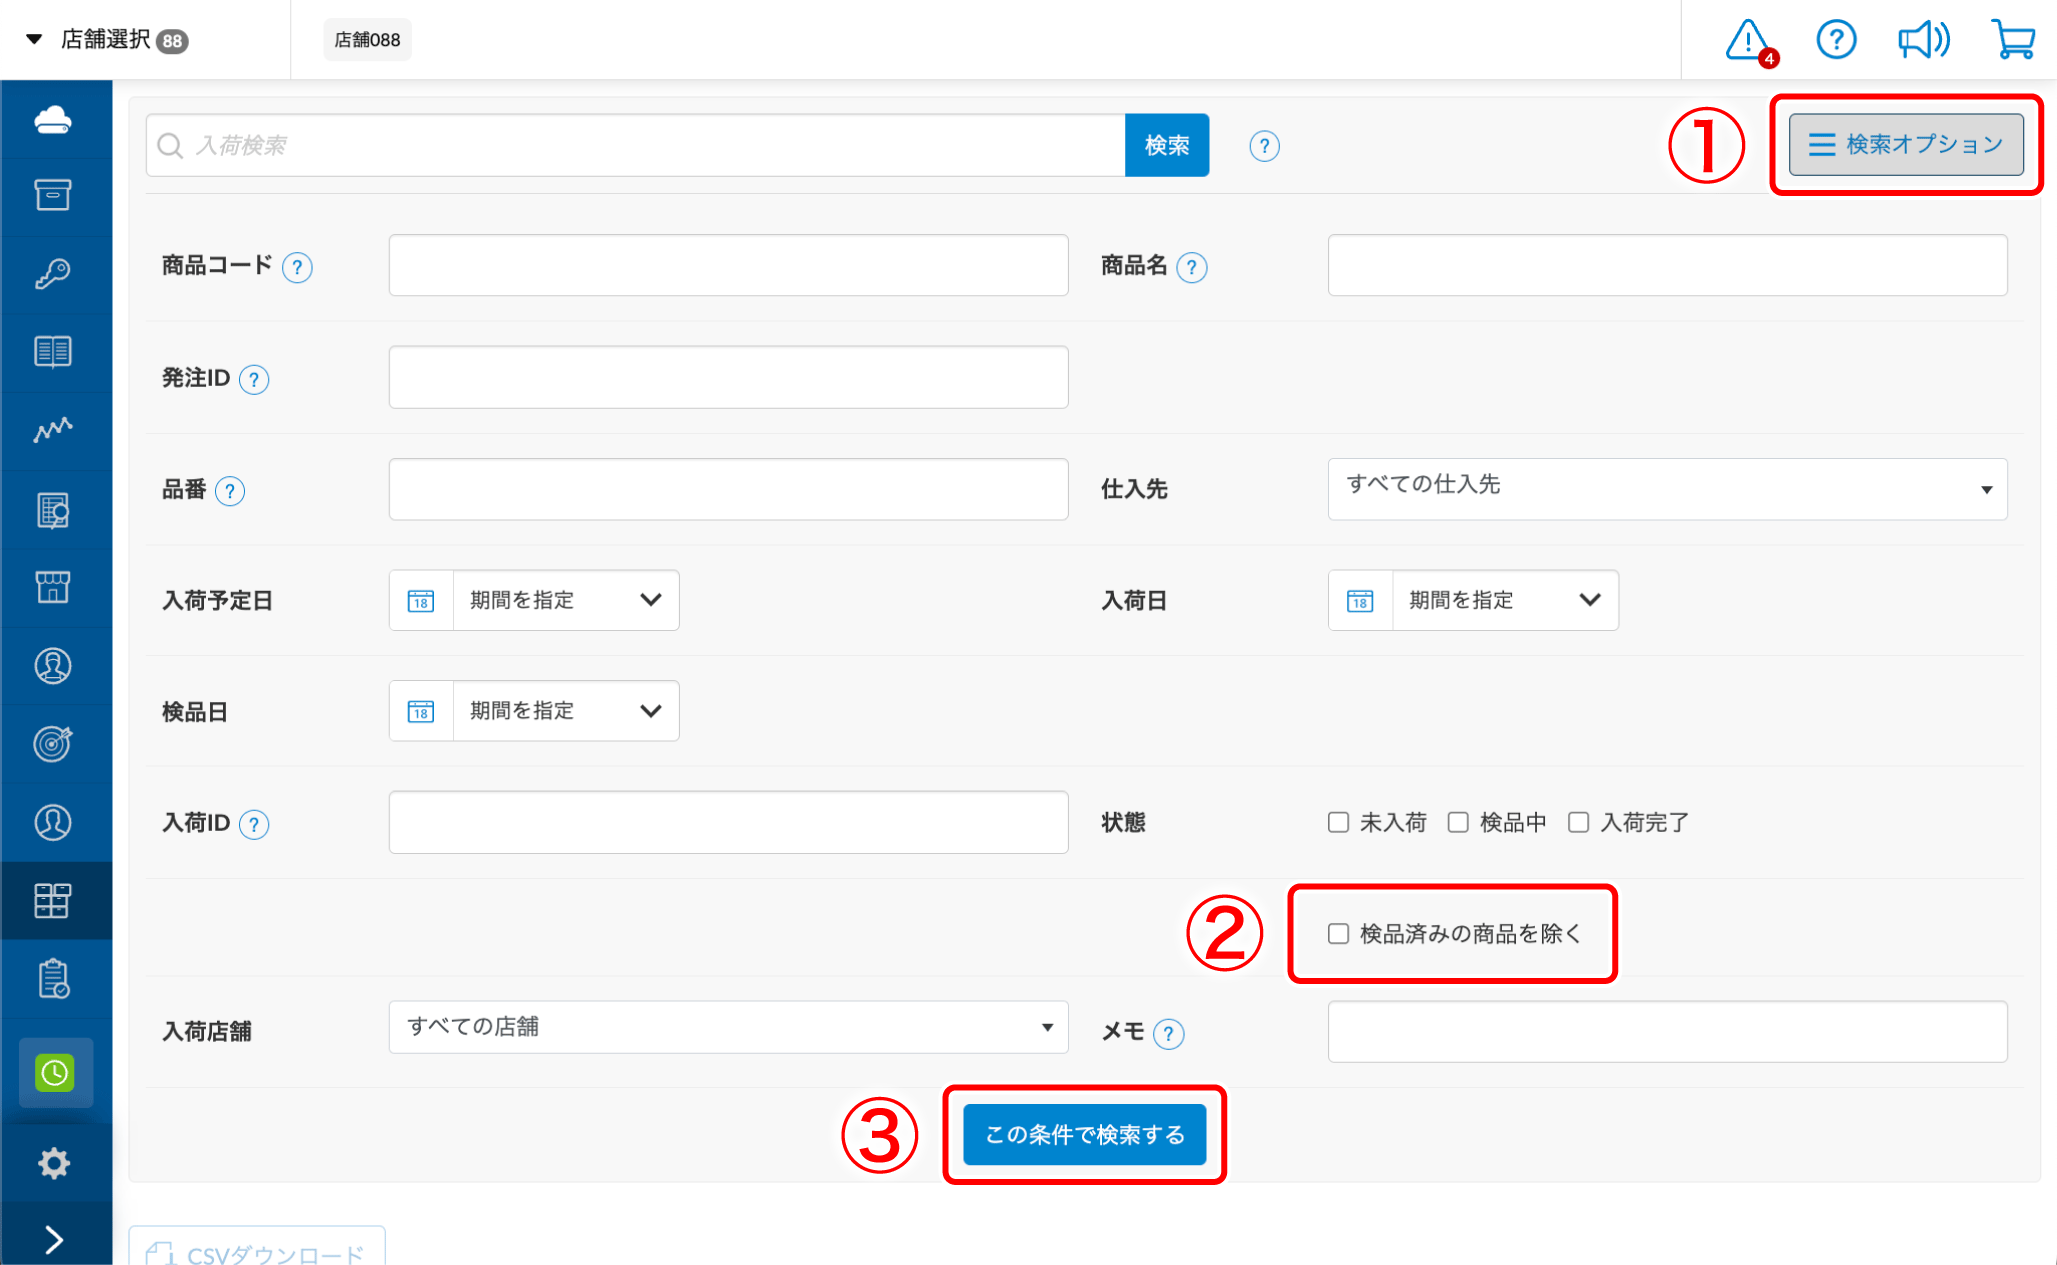Open the 店舗選択 store selector menu
The image size is (2057, 1265).
105,40
